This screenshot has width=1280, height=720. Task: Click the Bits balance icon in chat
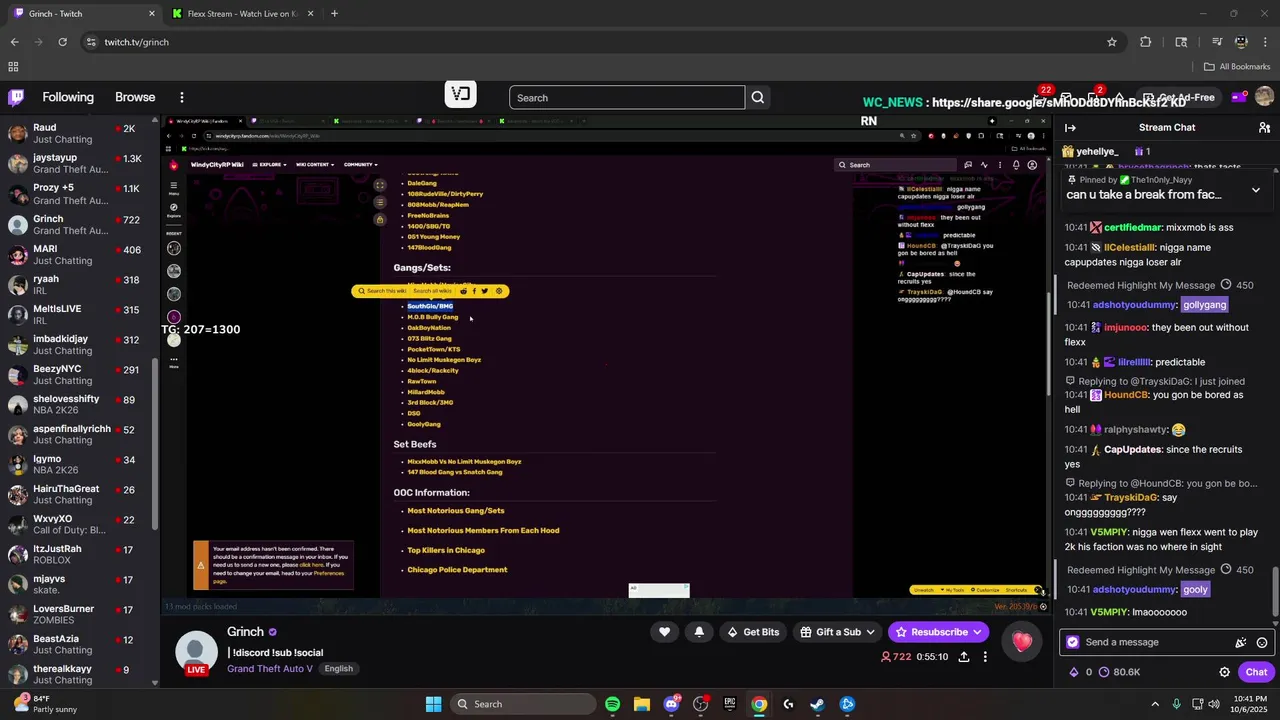(x=1074, y=672)
